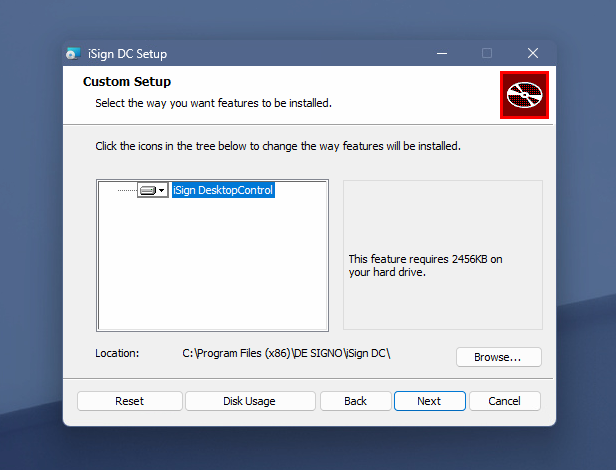Minimize the iSign DC Setup window
The height and width of the screenshot is (470, 616).
(x=442, y=53)
